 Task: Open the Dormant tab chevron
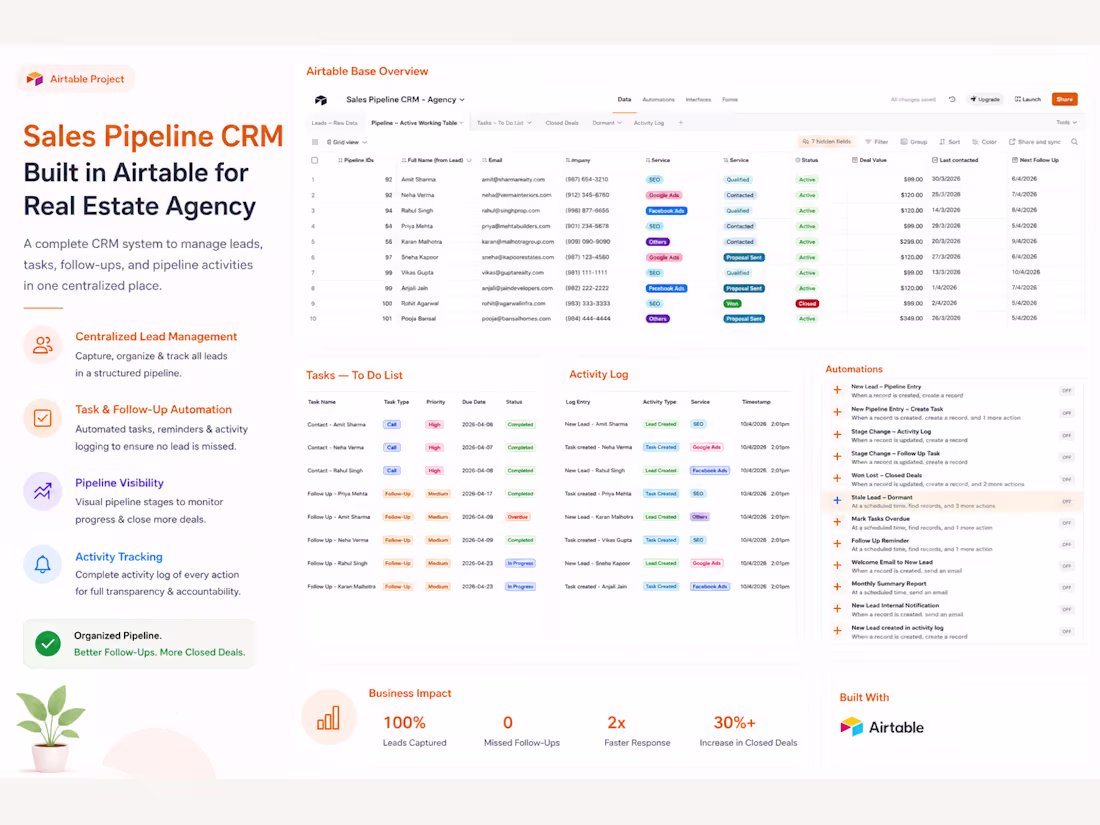[619, 123]
